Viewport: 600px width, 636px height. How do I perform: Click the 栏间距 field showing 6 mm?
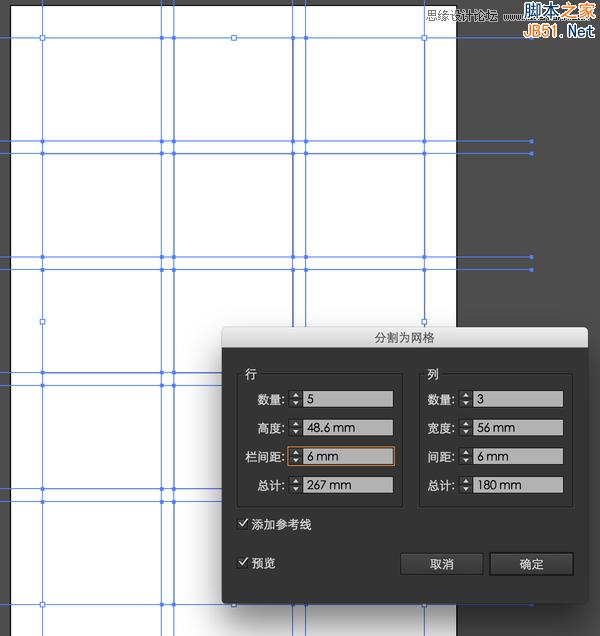348,456
